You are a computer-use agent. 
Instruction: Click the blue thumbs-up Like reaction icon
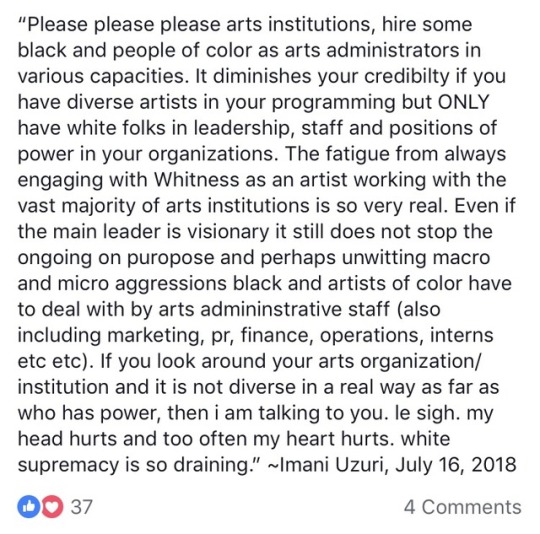29,506
